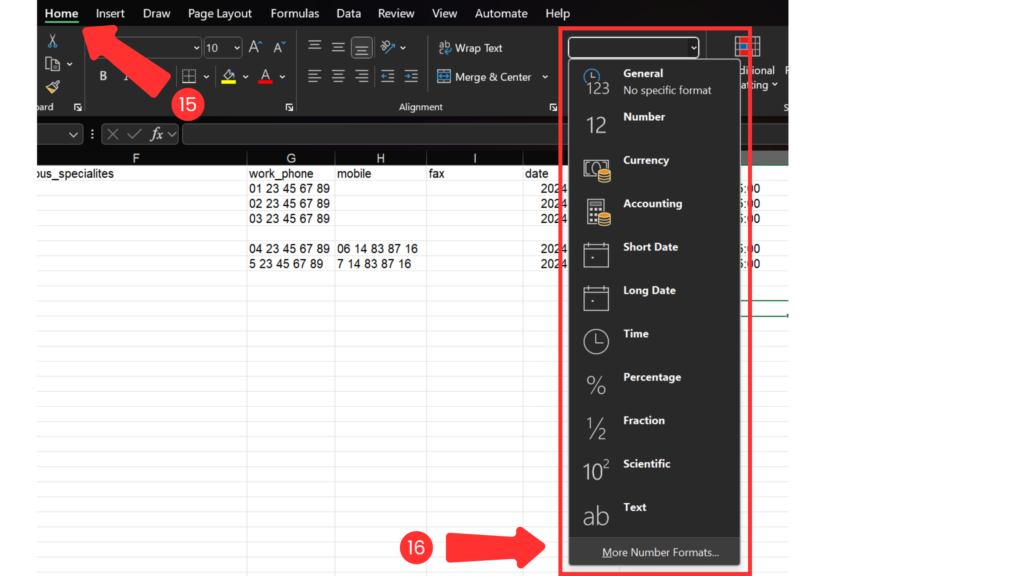Viewport: 1024px width, 576px height.
Task: Click the Cut scissors icon
Action: [52, 41]
